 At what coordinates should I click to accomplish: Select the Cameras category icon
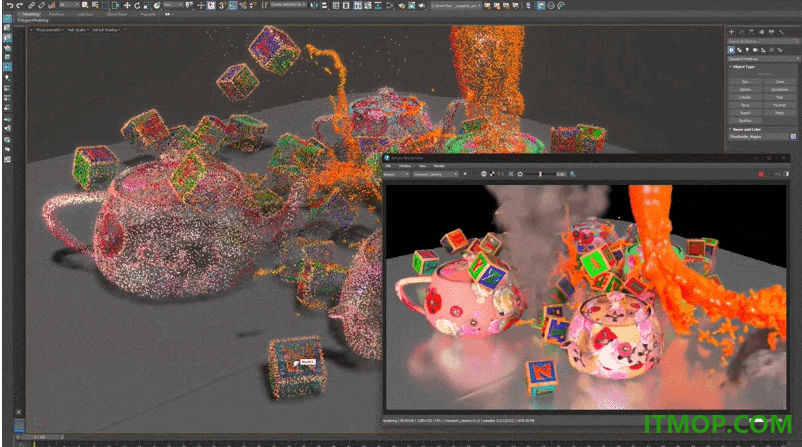click(x=755, y=50)
